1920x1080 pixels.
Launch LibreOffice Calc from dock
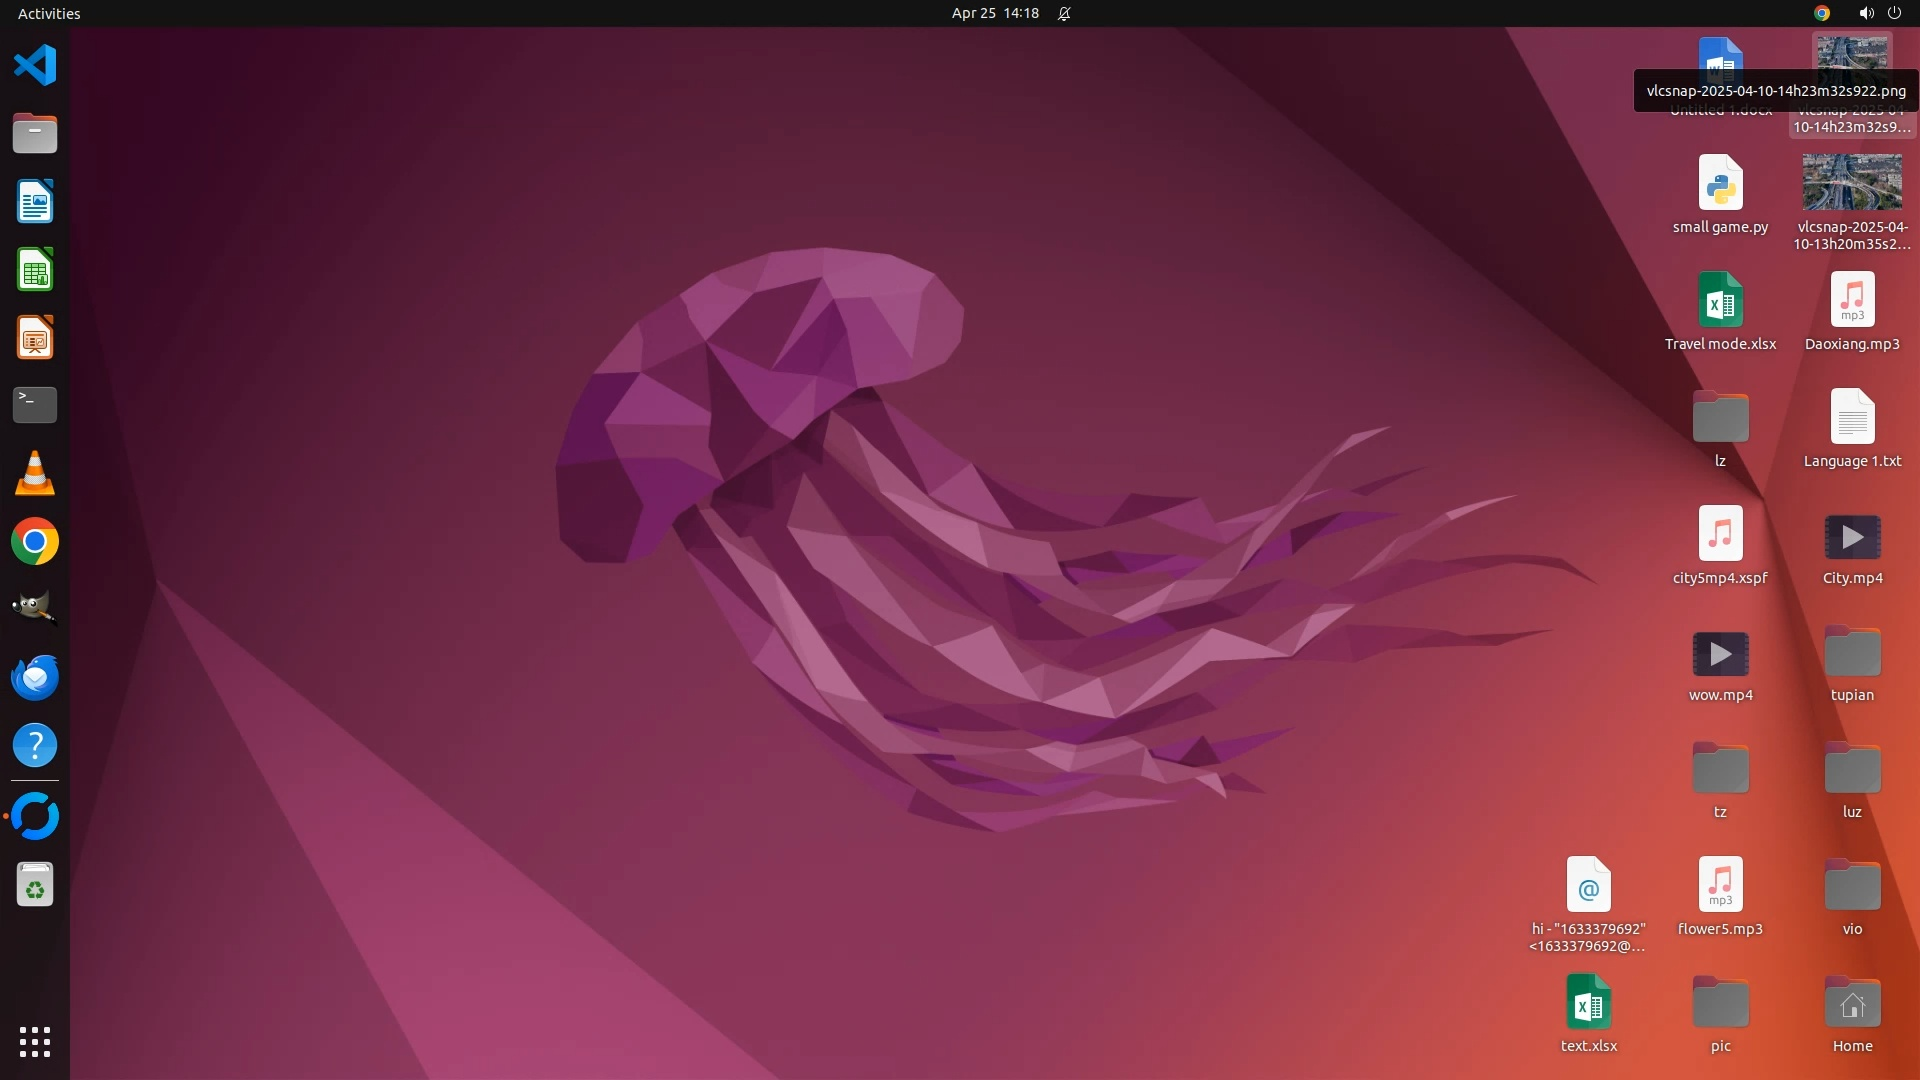point(35,270)
